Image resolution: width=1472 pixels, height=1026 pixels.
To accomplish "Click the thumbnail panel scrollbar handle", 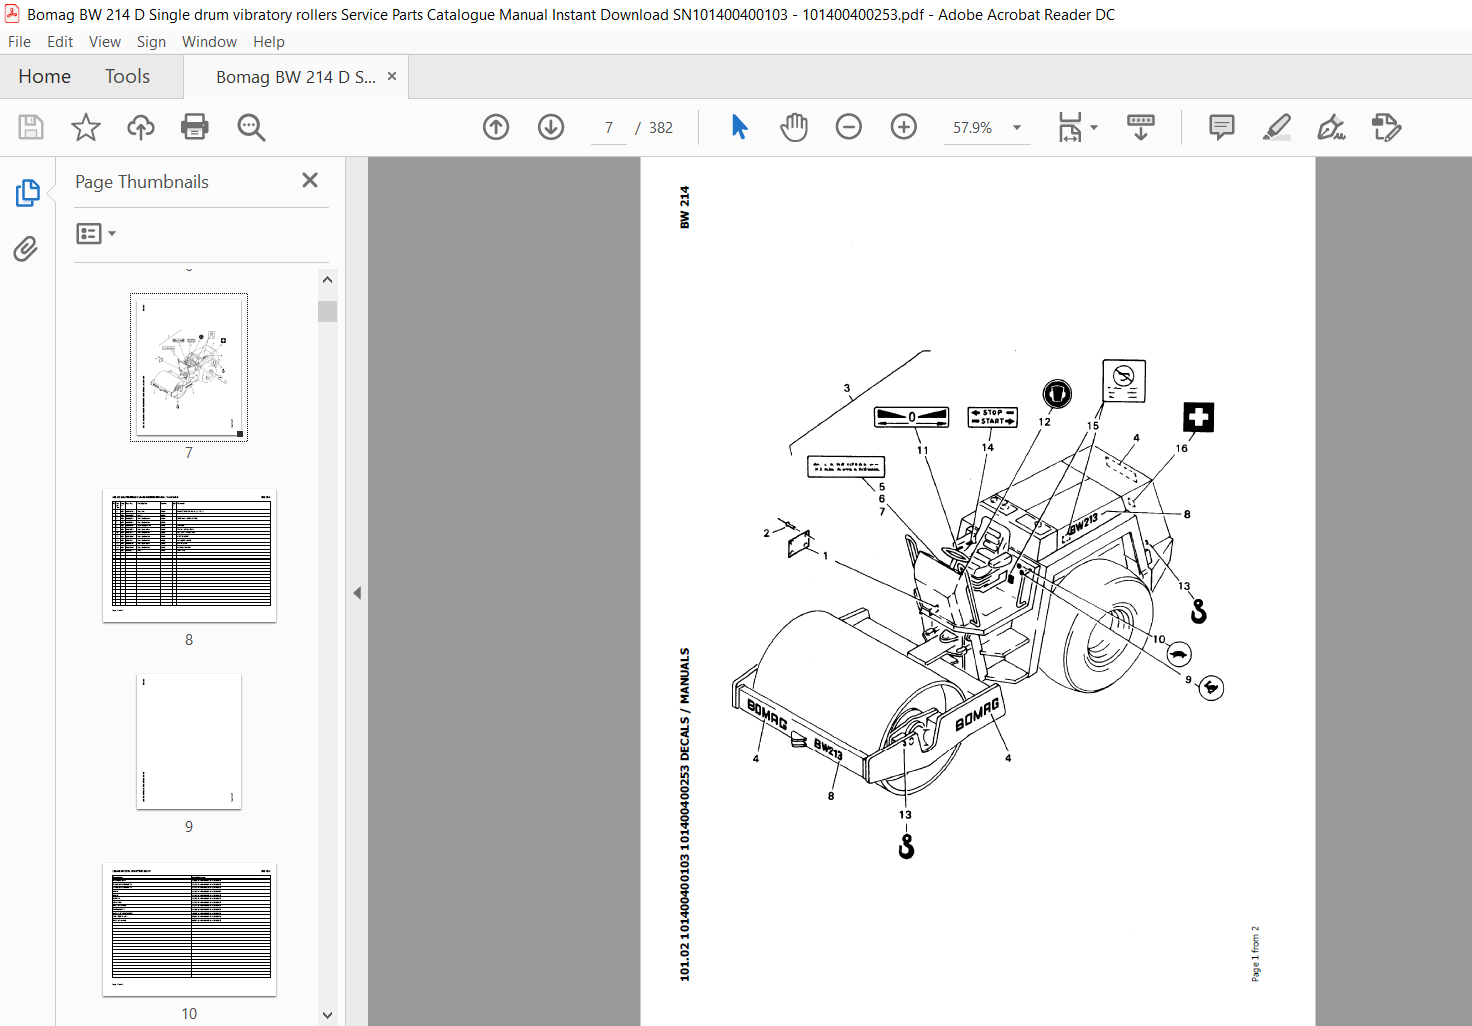I will 327,311.
